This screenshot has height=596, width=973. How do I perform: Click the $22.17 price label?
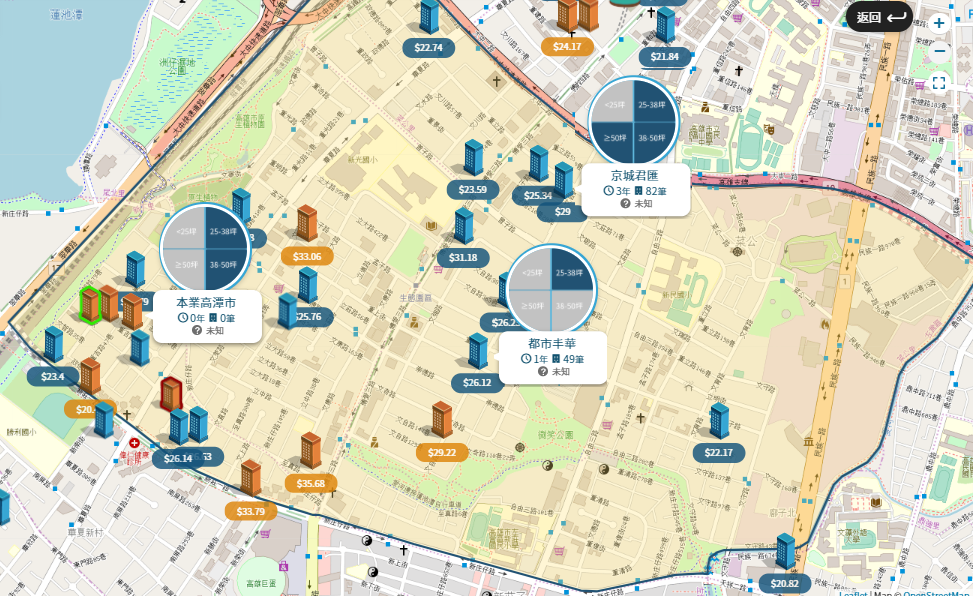tap(719, 453)
